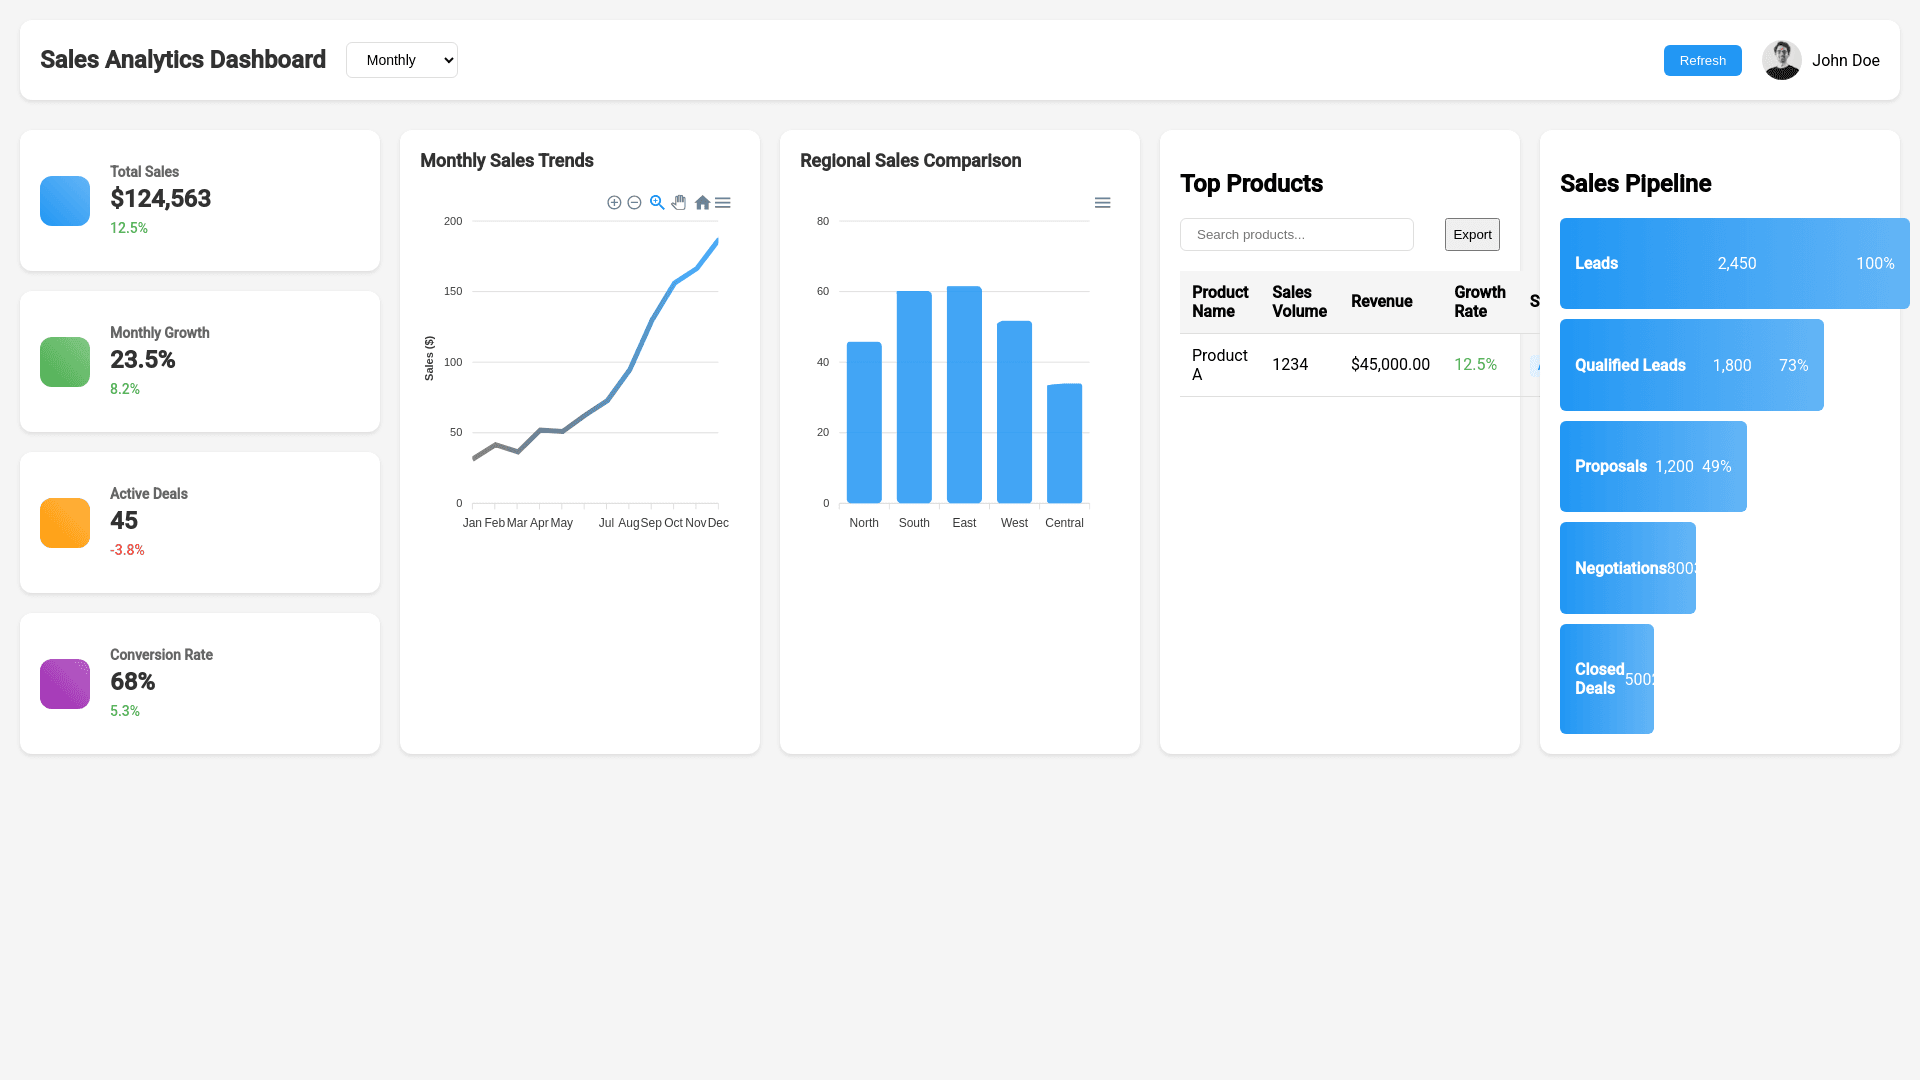Sort by Growth Rate column header
This screenshot has height=1080, width=1920.
1479,302
